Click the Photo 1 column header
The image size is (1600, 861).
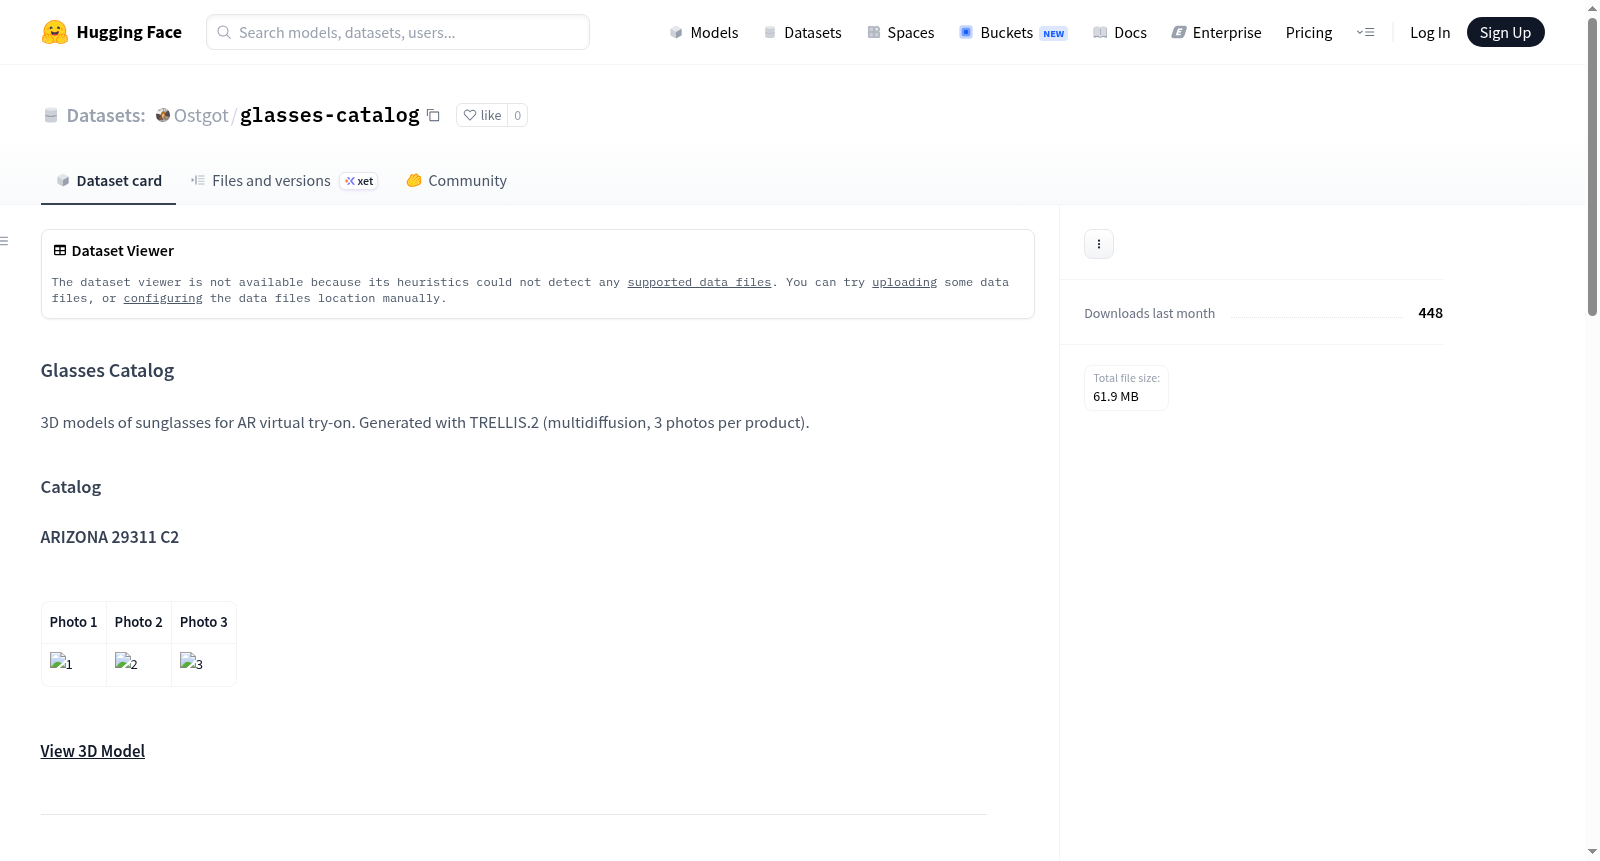point(74,622)
